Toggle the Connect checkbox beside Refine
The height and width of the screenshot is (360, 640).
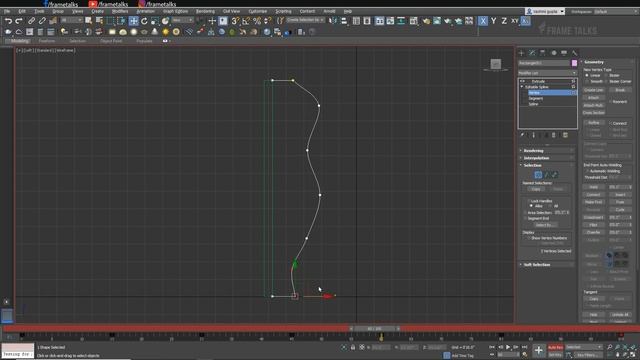pos(611,123)
